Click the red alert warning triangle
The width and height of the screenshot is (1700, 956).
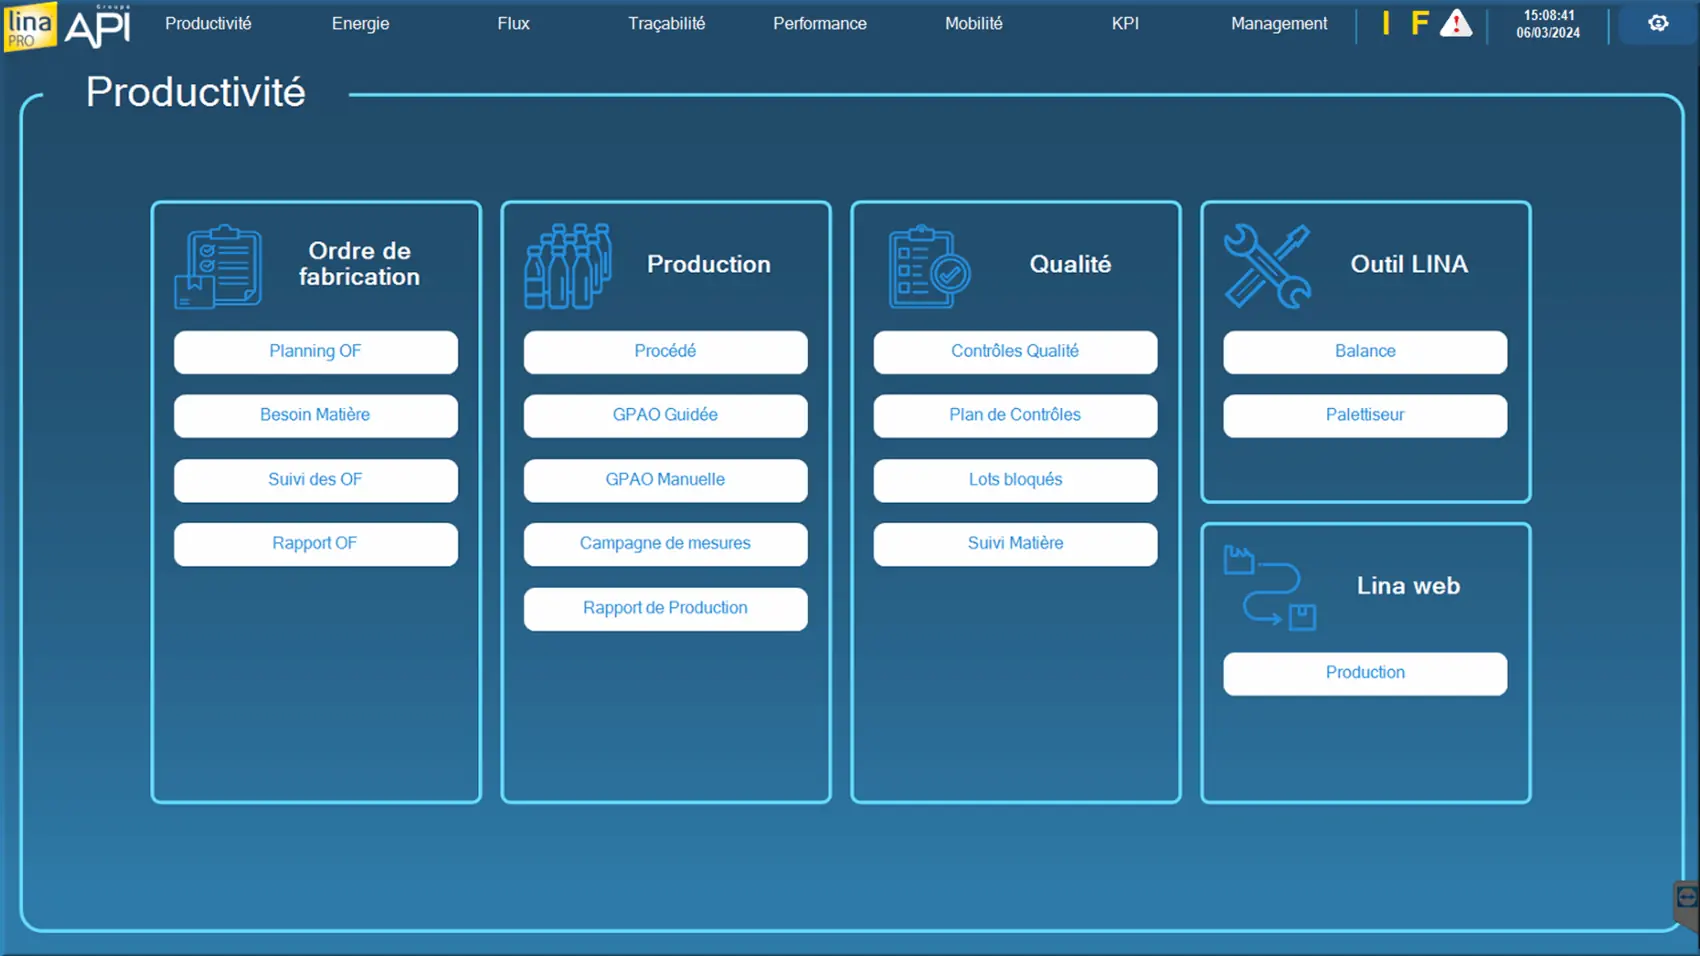click(1455, 23)
